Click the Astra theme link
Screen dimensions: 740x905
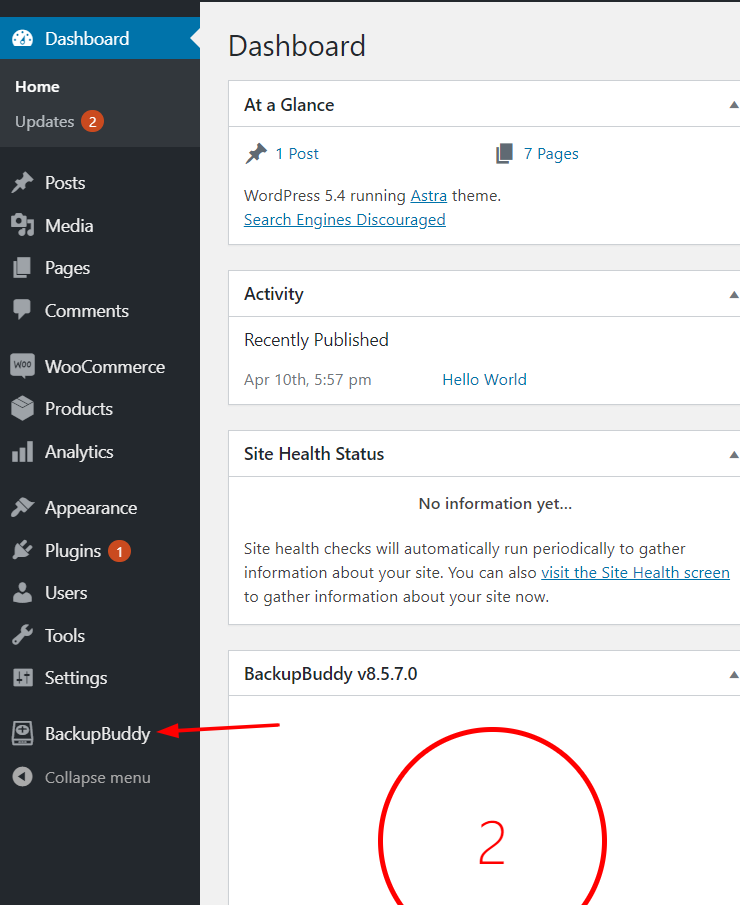[x=429, y=196]
